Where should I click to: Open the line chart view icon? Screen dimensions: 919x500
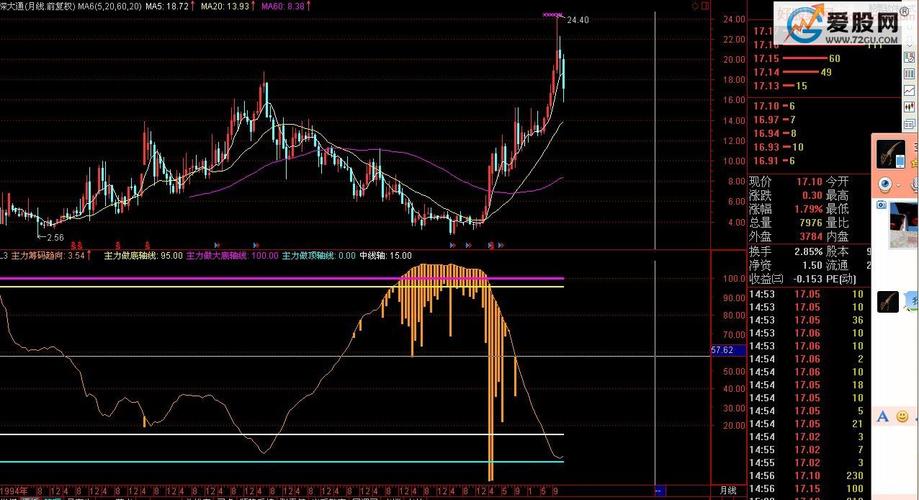[910, 91]
